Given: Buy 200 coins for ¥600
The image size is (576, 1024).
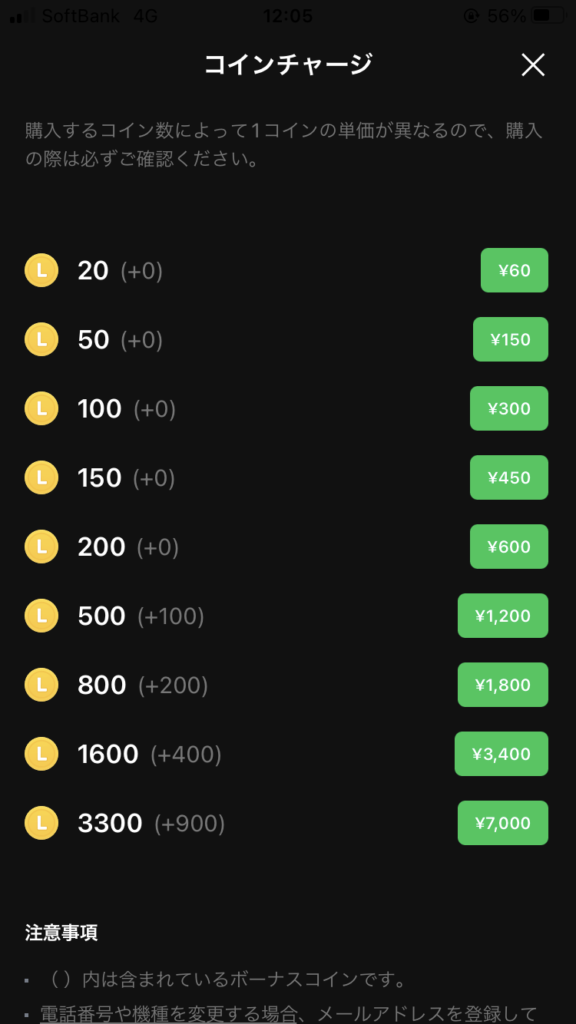Looking at the screenshot, I should click(509, 547).
